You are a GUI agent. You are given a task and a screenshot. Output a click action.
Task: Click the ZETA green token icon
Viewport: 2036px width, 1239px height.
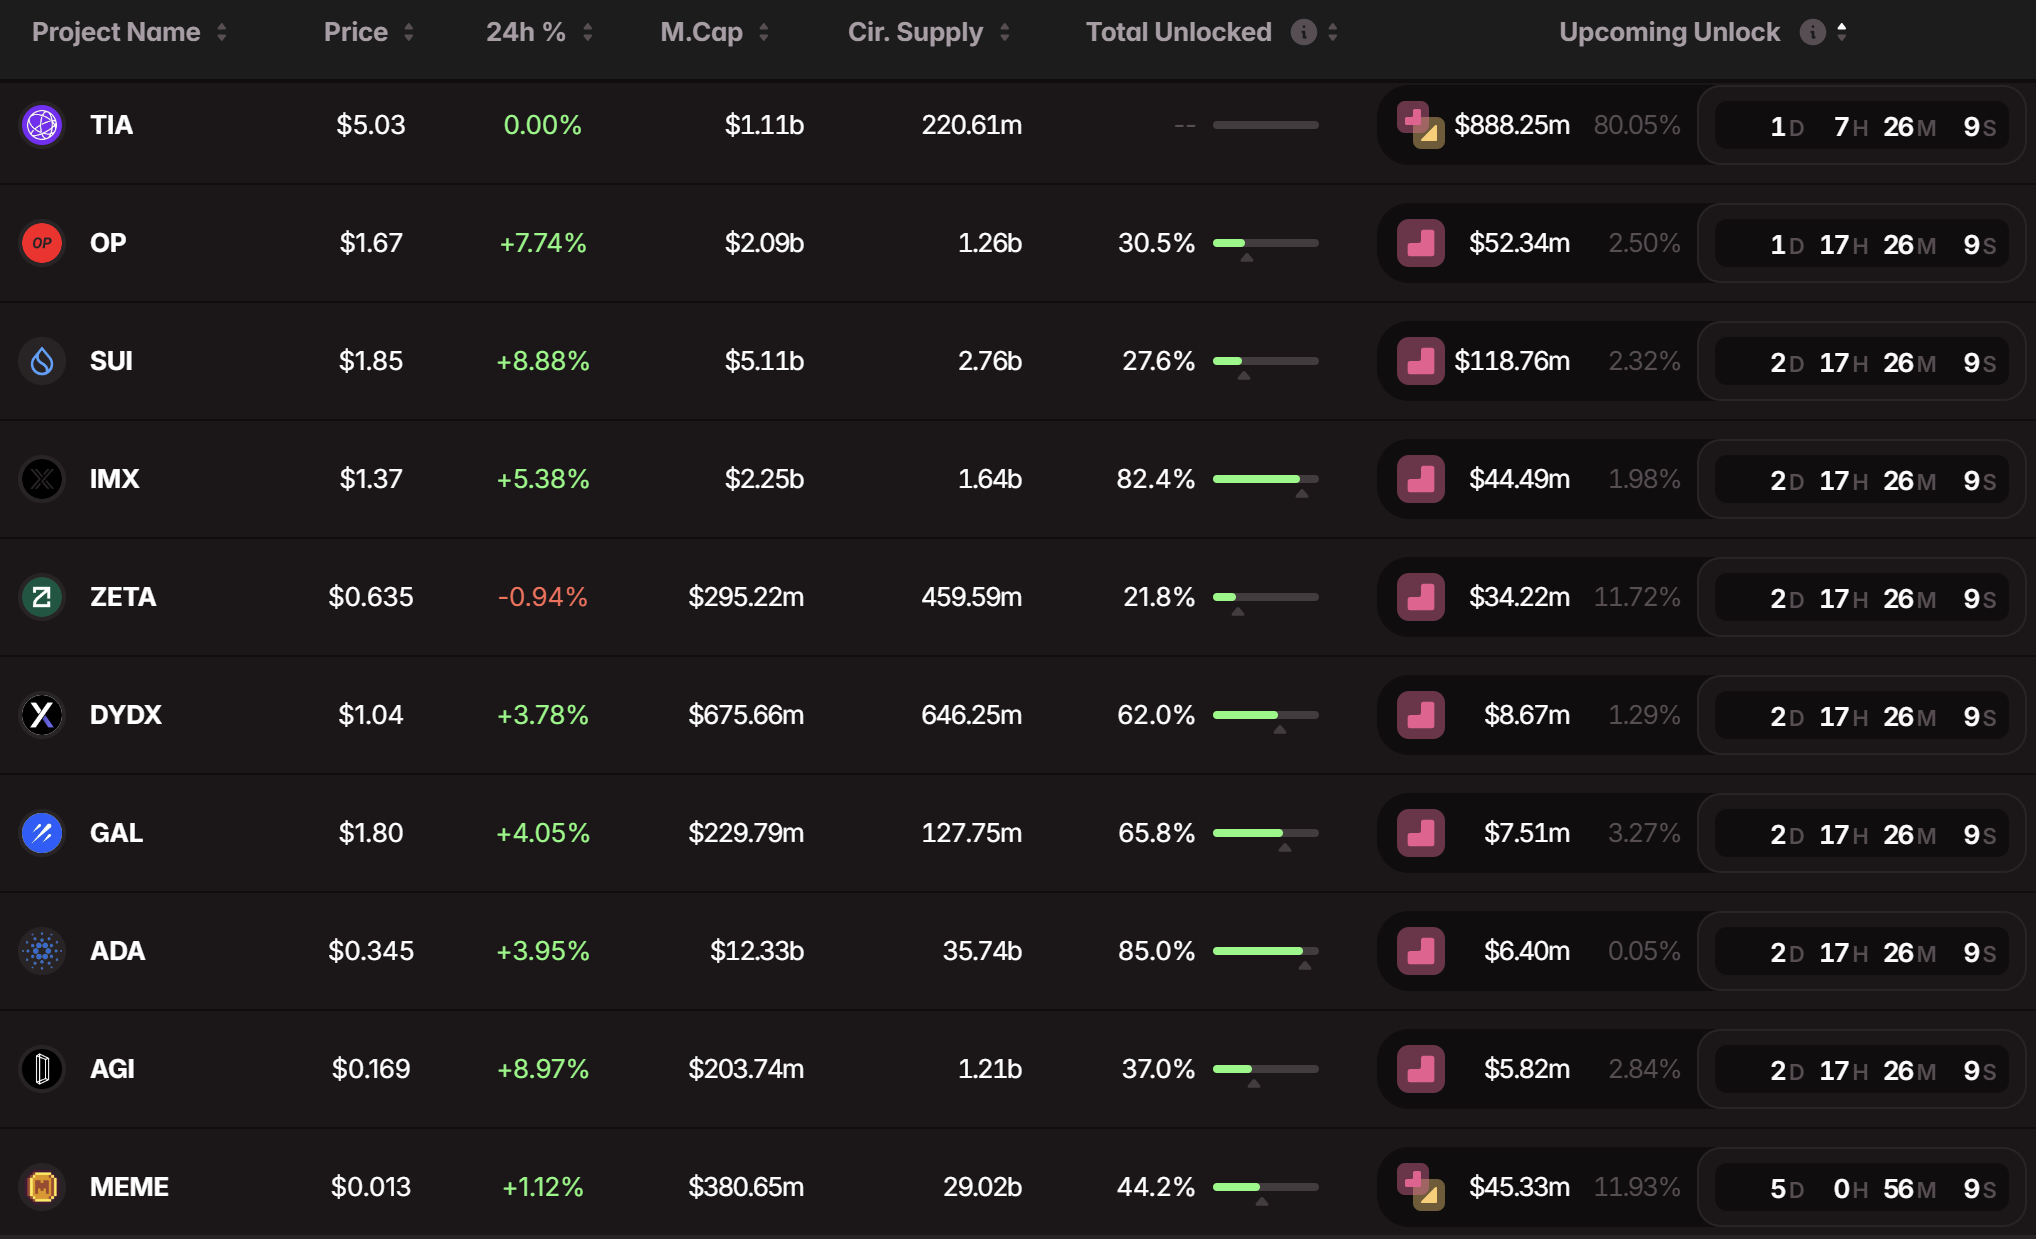pyautogui.click(x=42, y=597)
